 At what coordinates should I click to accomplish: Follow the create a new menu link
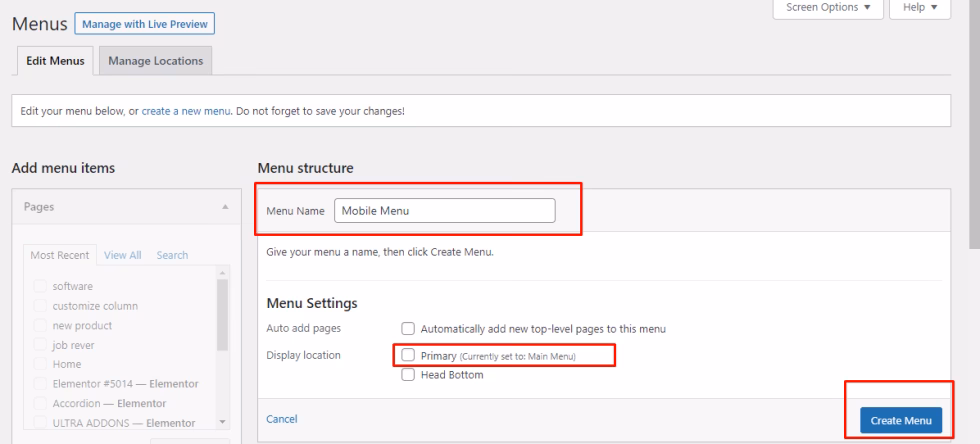(x=186, y=110)
